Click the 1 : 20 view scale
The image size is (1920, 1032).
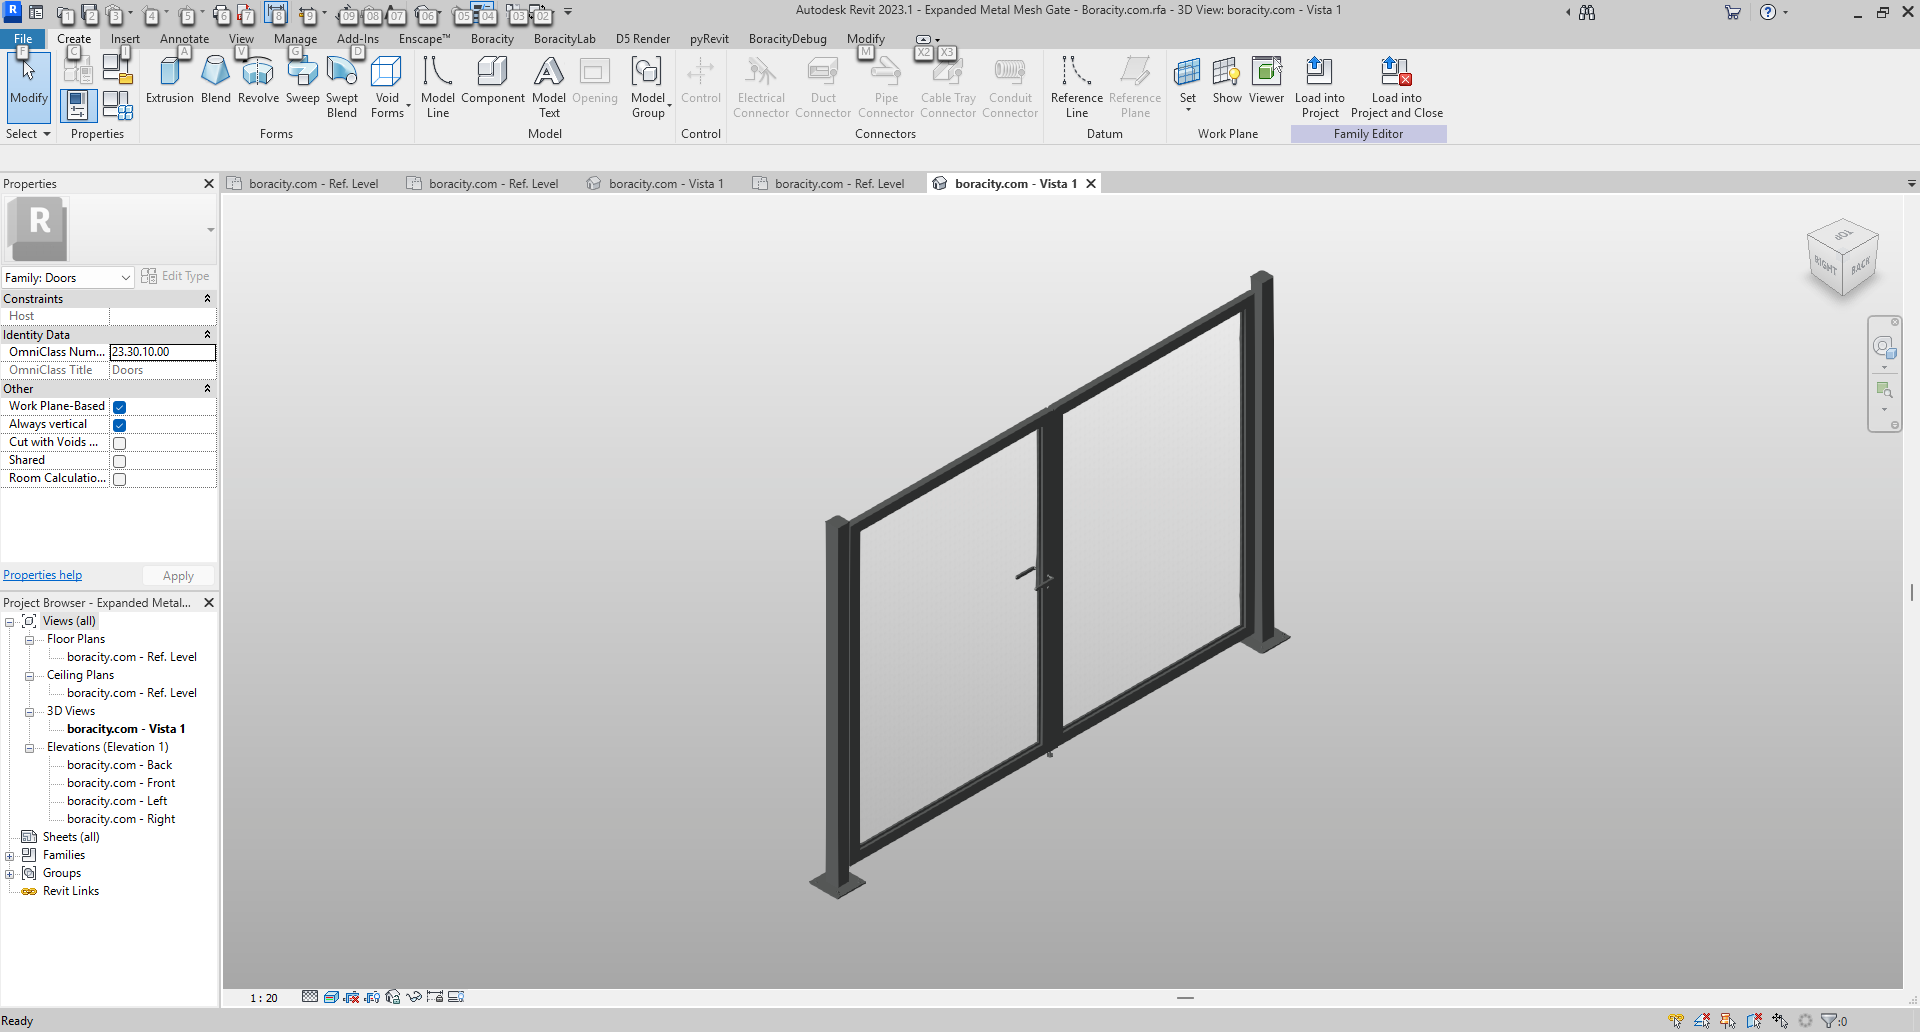pos(264,998)
